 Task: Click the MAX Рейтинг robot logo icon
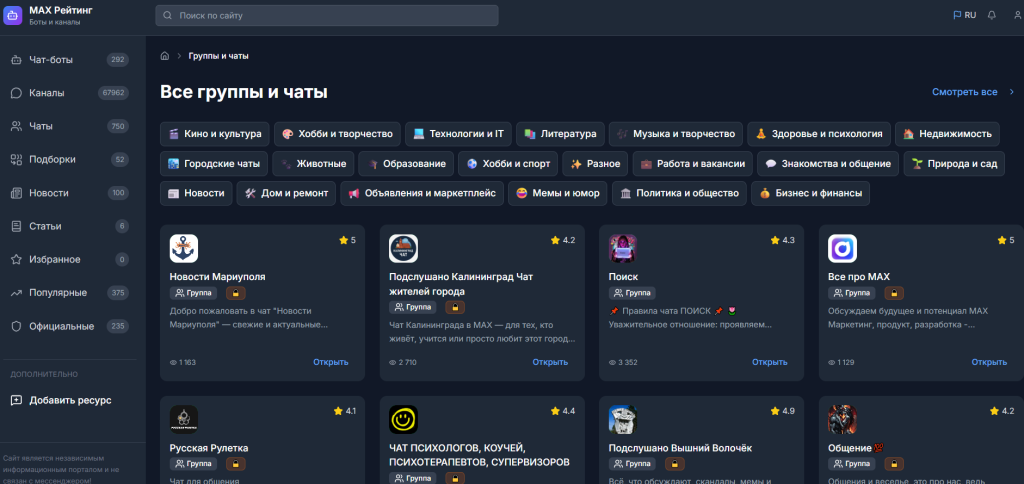coord(12,16)
